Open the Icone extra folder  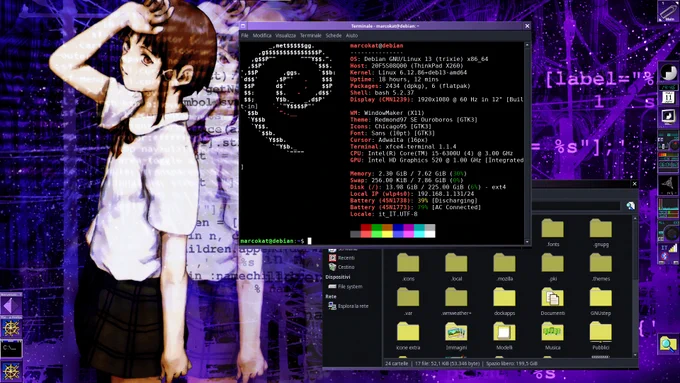pos(408,336)
